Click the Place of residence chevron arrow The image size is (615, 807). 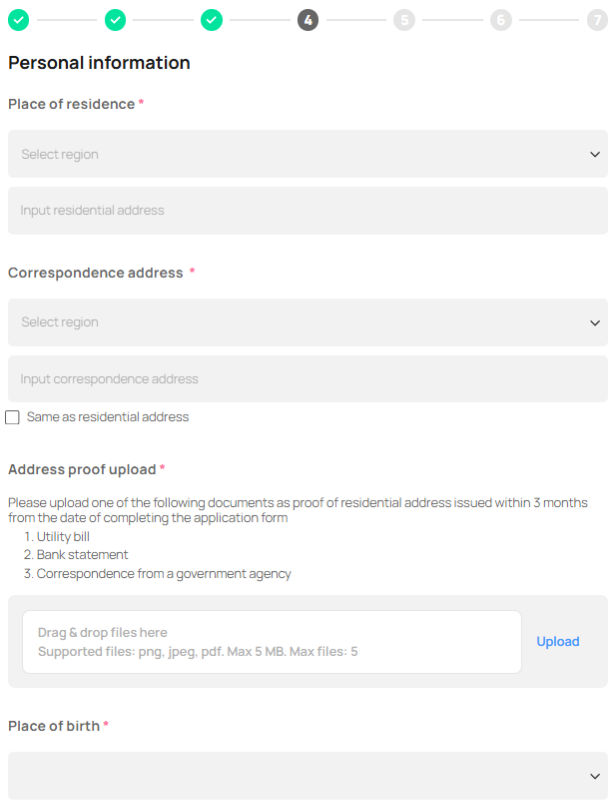pos(595,154)
